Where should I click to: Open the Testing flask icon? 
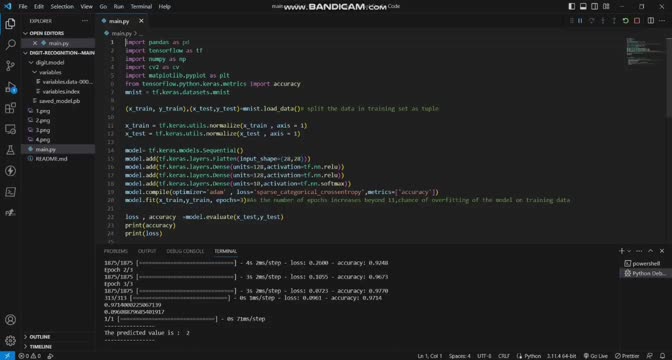(x=10, y=150)
